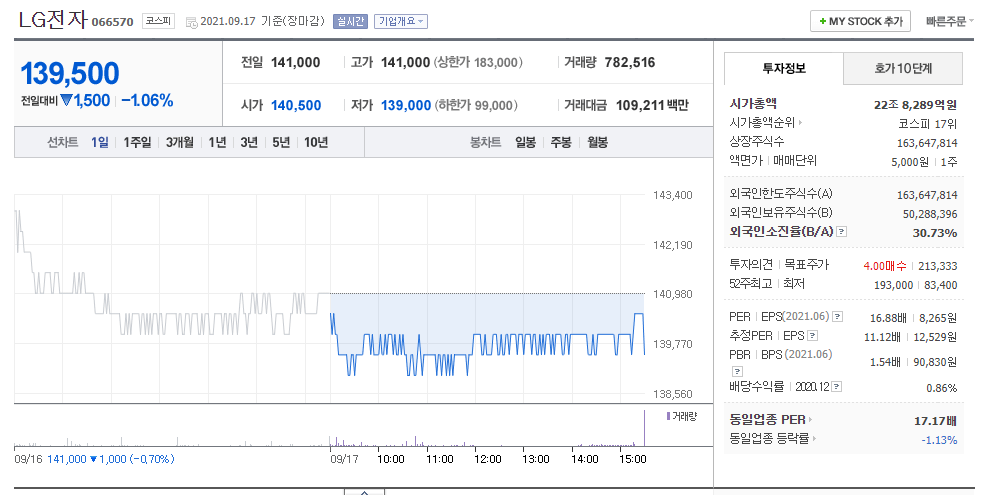994x495 pixels.
Task: Click the stock code 066570
Action: (112, 22)
